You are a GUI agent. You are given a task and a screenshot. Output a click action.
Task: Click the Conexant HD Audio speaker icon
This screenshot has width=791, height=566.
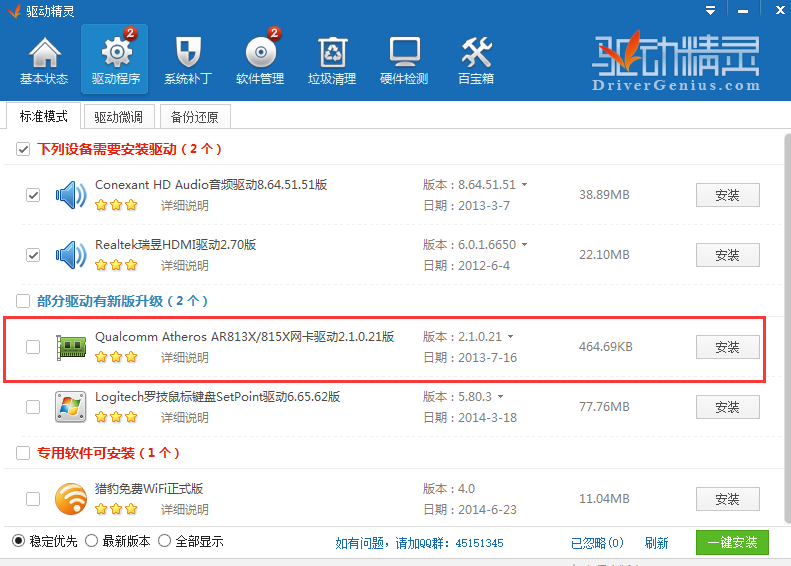click(71, 195)
